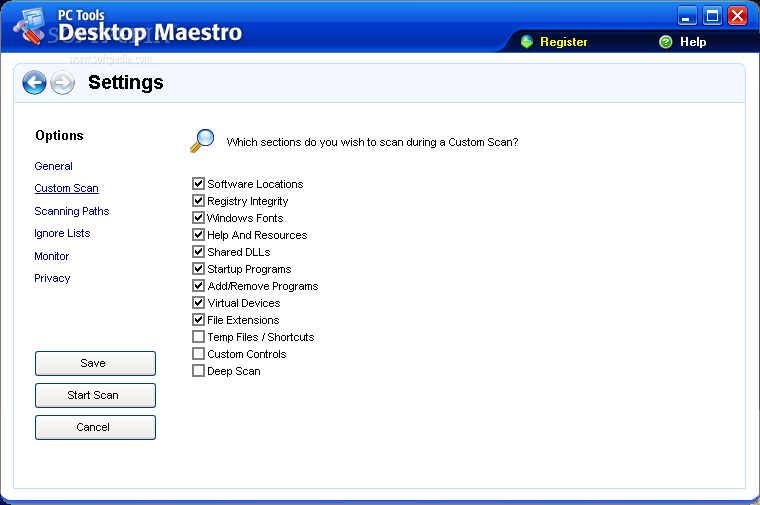Click the Desktop Maestro logo icon
Screen dimensions: 760x505
(x=30, y=27)
